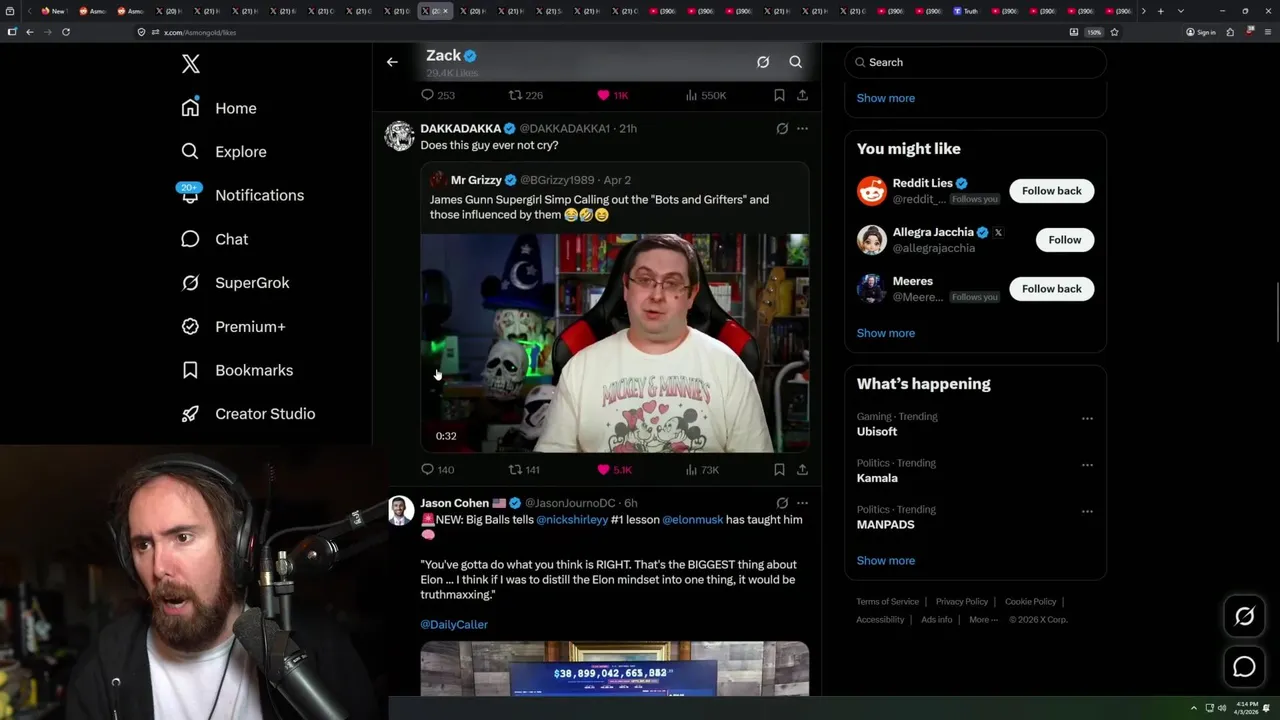Click reply icon showing 253
This screenshot has width=1280, height=720.
pos(437,95)
